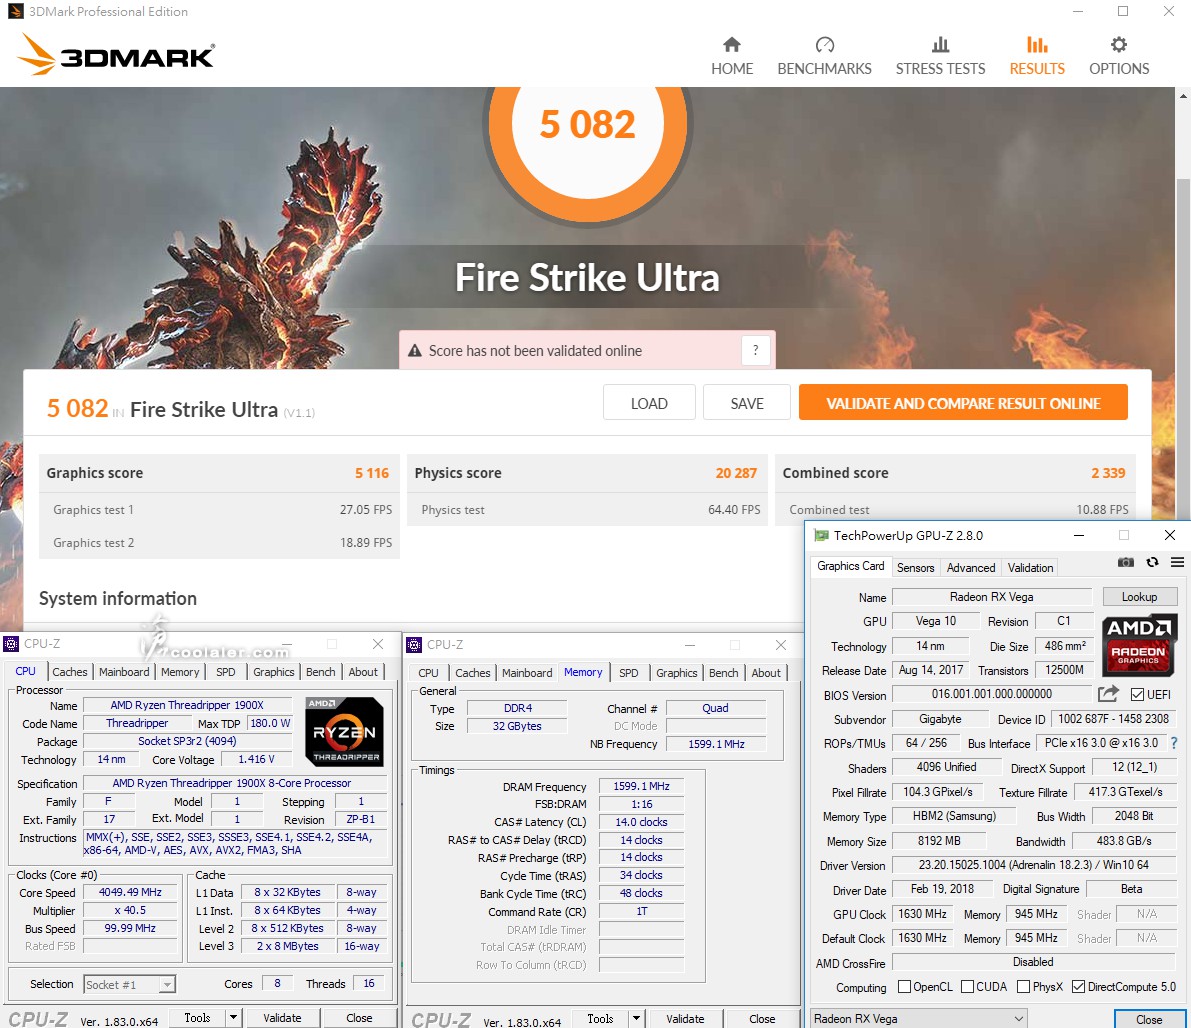
Task: Click the About tab in left CPU-Z
Action: (x=363, y=672)
